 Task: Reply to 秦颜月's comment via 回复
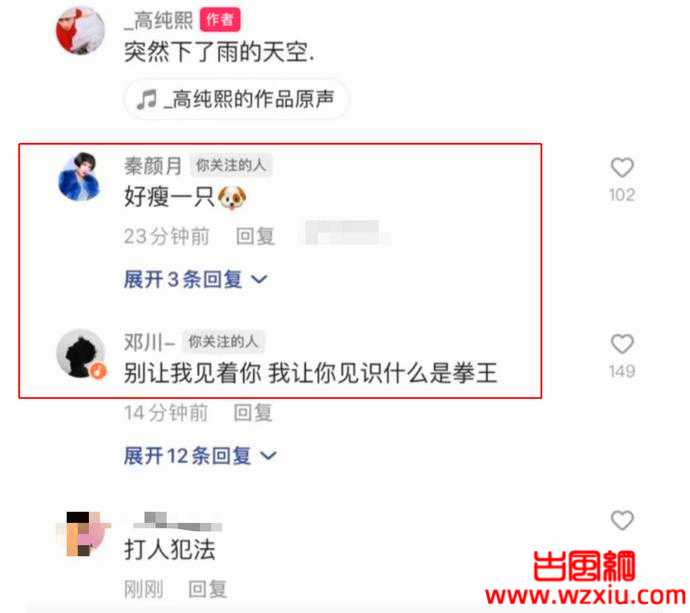click(x=255, y=236)
